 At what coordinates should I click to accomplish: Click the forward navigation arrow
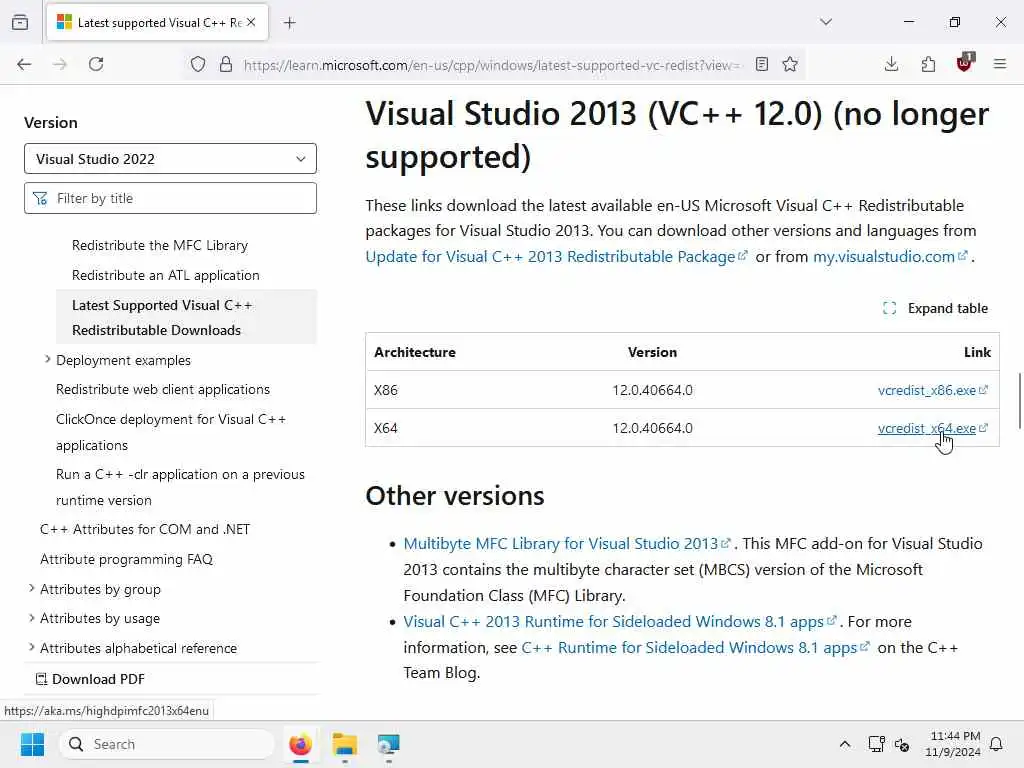coord(60,64)
